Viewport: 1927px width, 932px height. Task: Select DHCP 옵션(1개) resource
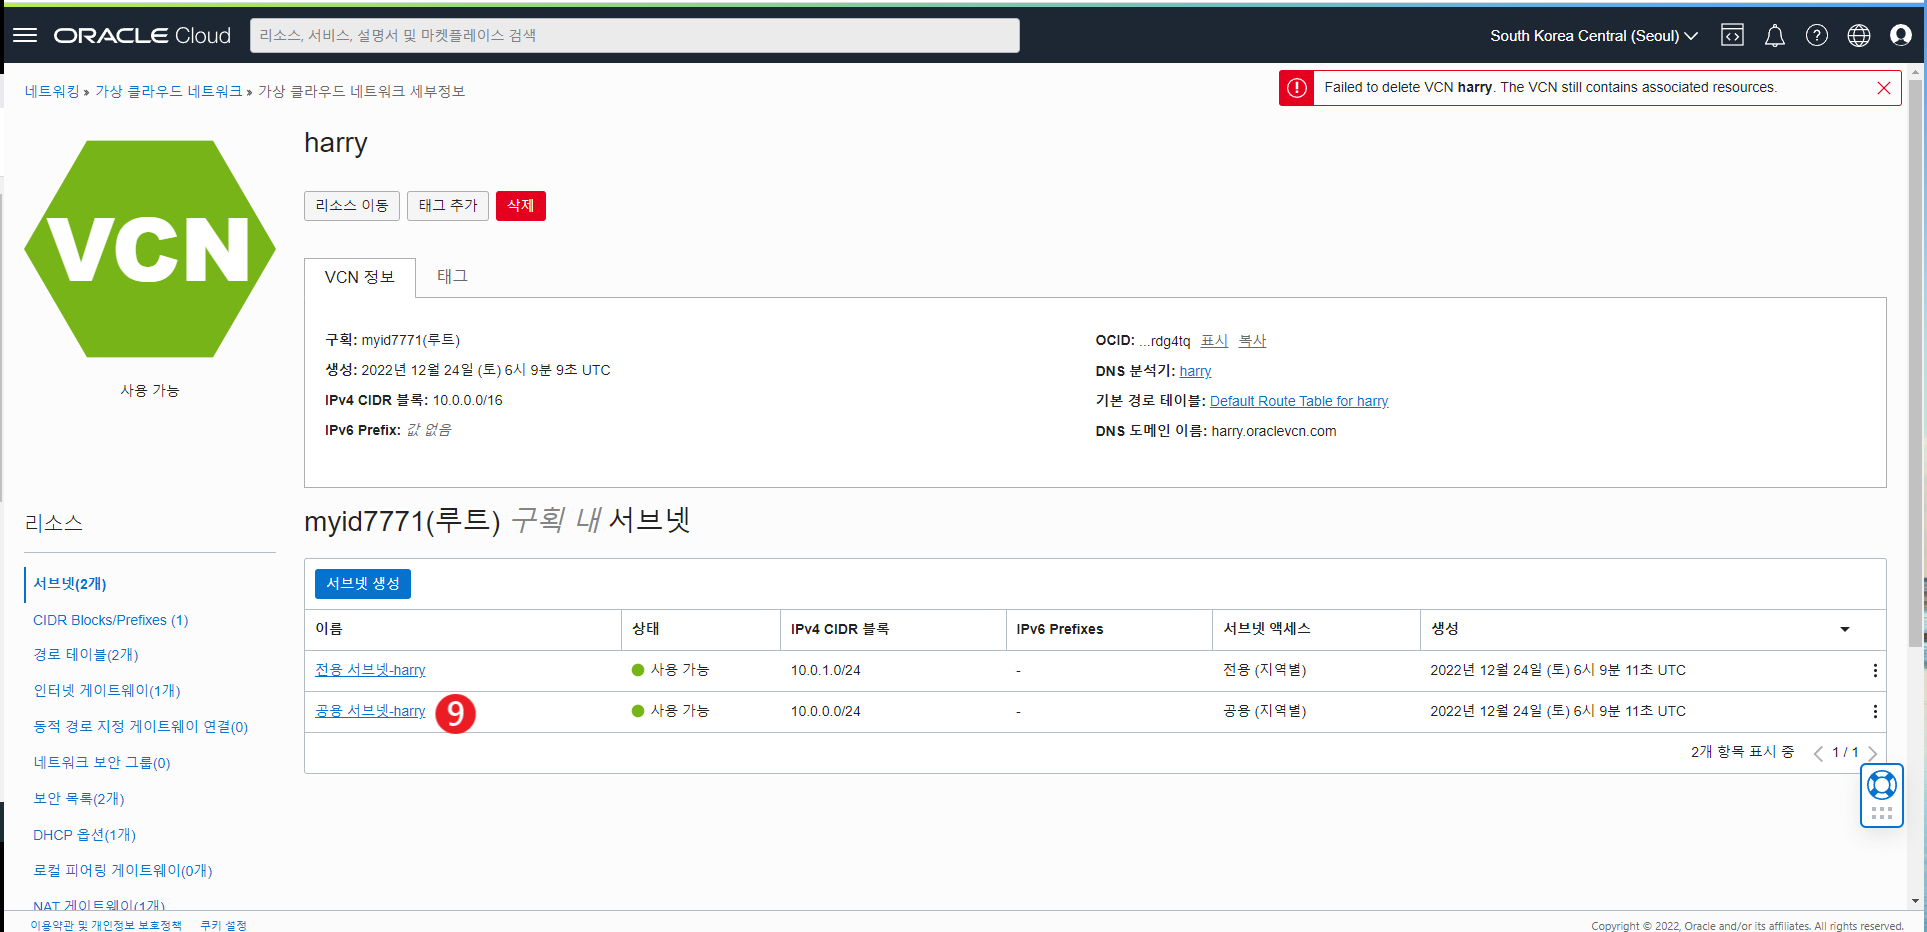[84, 835]
